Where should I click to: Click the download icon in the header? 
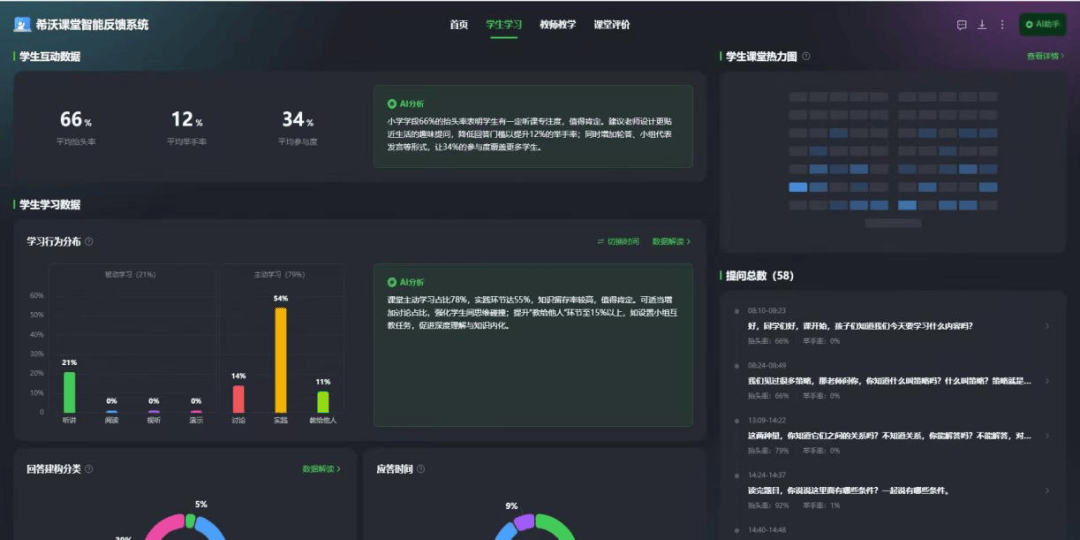point(982,25)
